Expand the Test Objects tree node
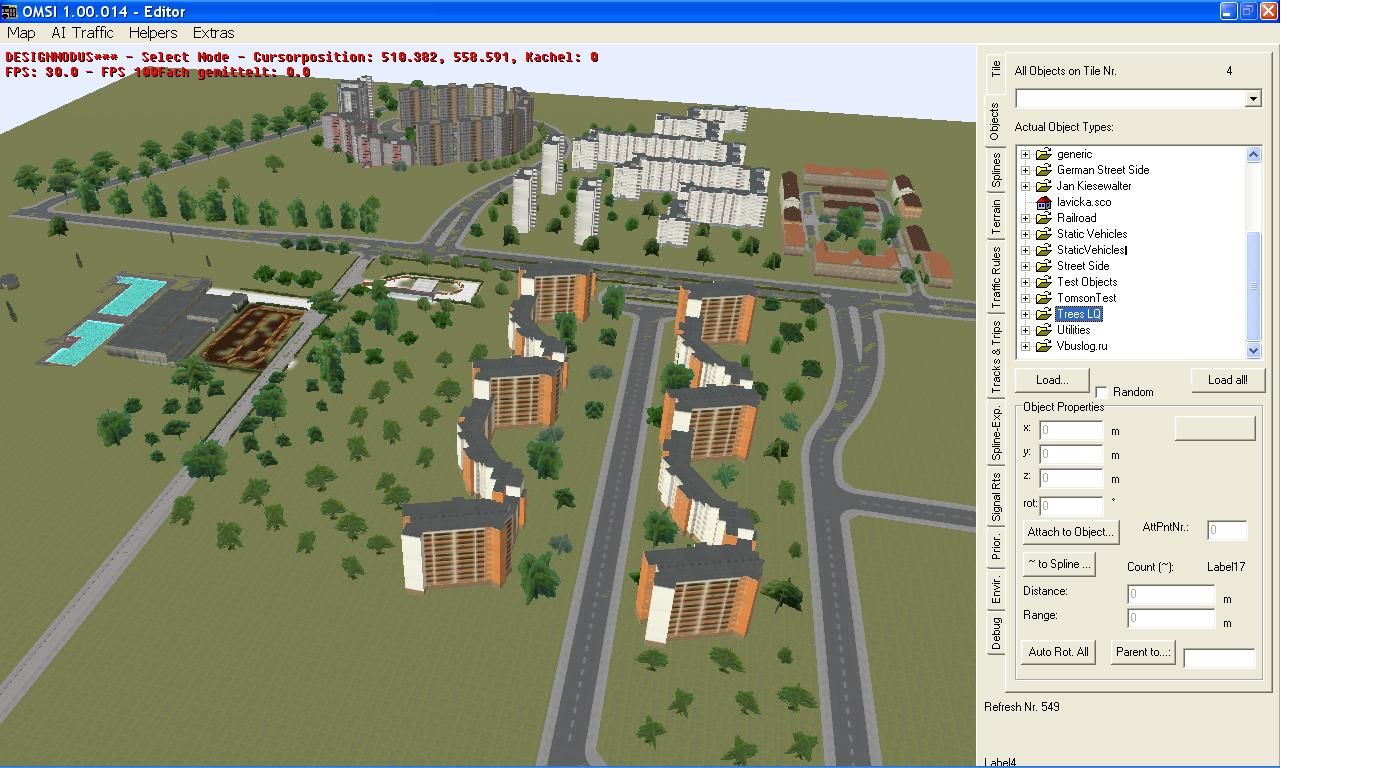 pyautogui.click(x=1025, y=282)
